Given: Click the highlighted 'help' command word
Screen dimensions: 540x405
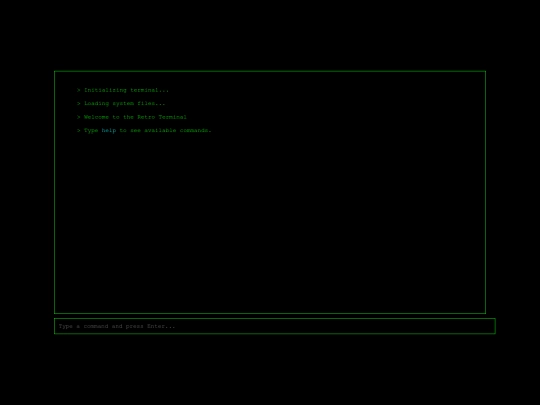Looking at the screenshot, I should 109,131.
